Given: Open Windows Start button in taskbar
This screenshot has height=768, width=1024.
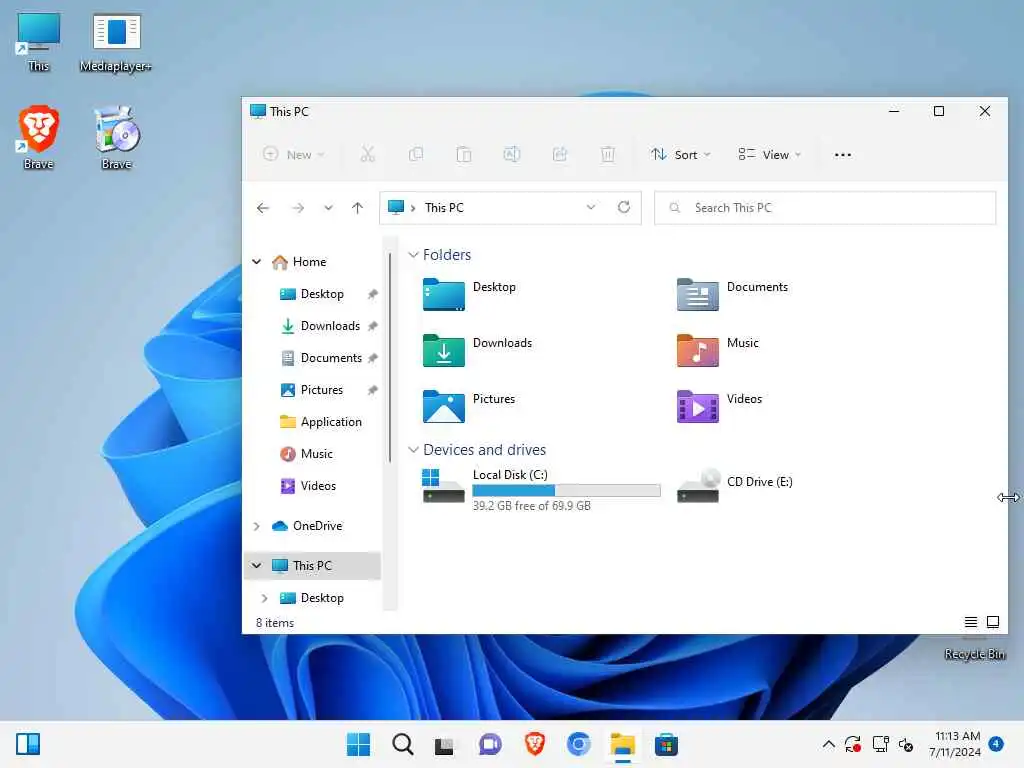Looking at the screenshot, I should (x=358, y=744).
